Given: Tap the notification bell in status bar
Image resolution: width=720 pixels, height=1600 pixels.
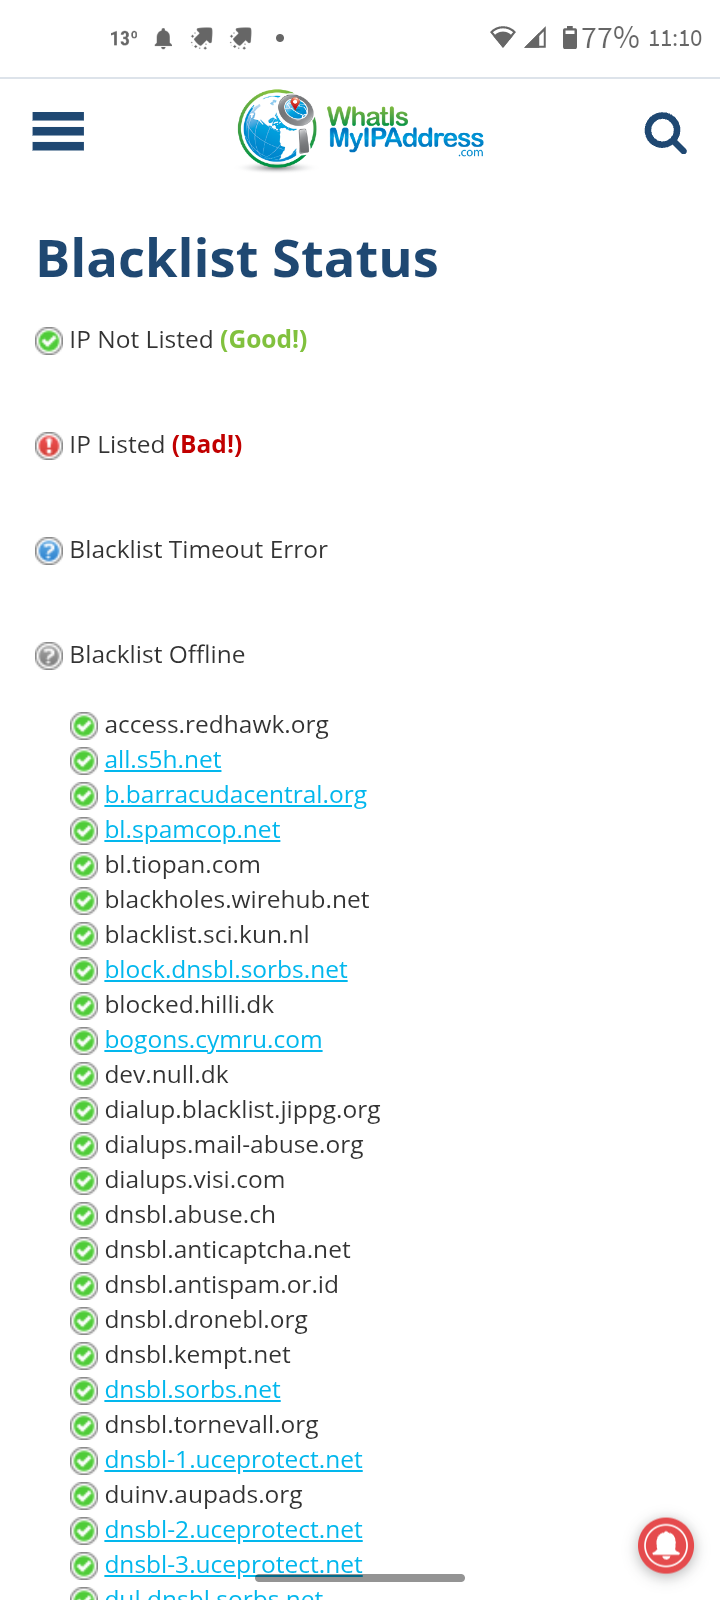Looking at the screenshot, I should [163, 39].
